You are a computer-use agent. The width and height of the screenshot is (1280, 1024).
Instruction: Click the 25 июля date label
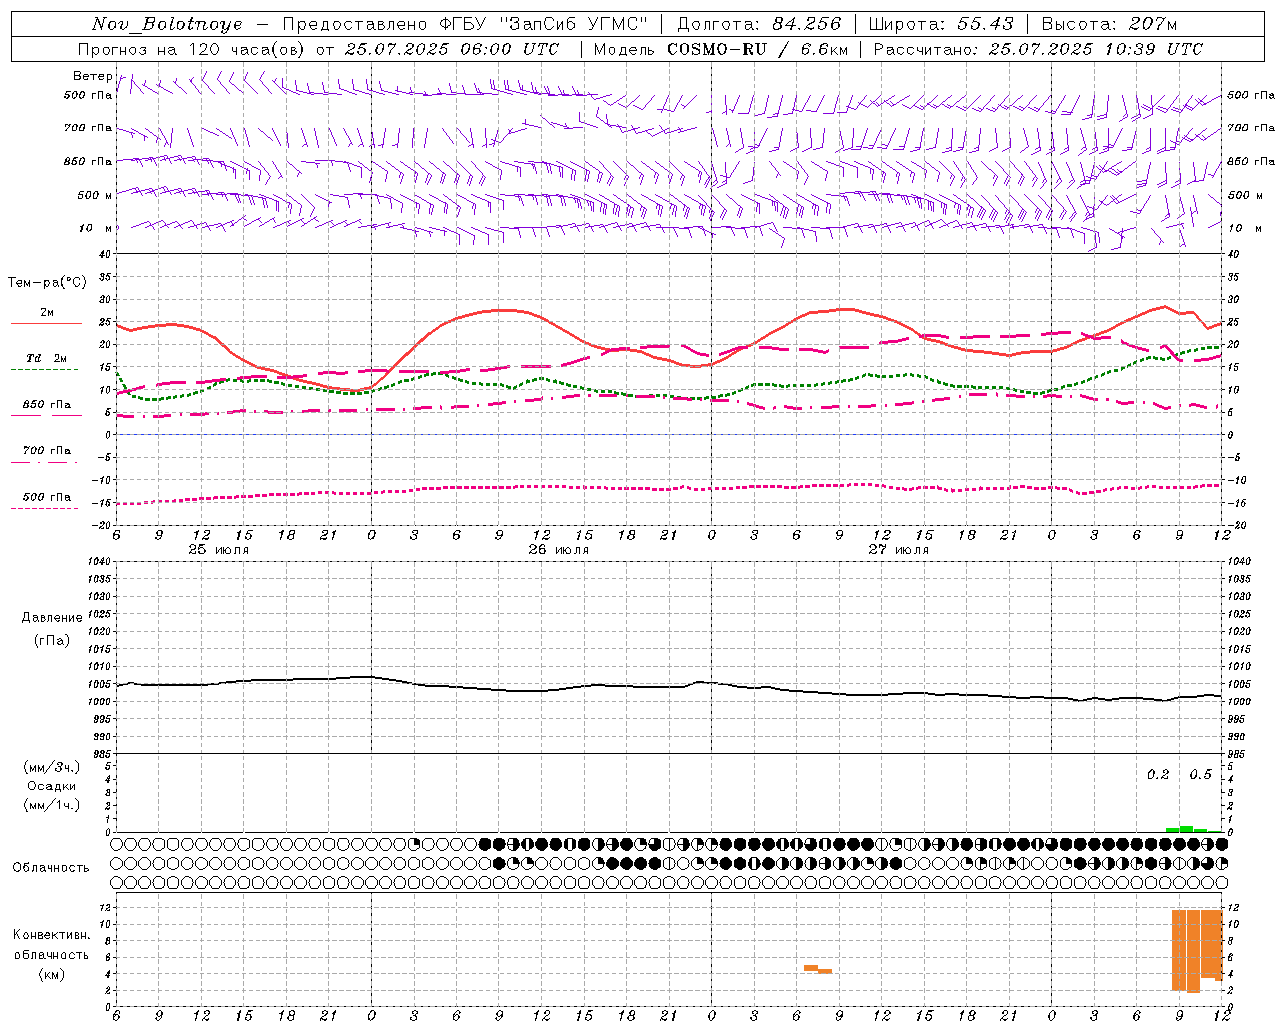coord(219,550)
